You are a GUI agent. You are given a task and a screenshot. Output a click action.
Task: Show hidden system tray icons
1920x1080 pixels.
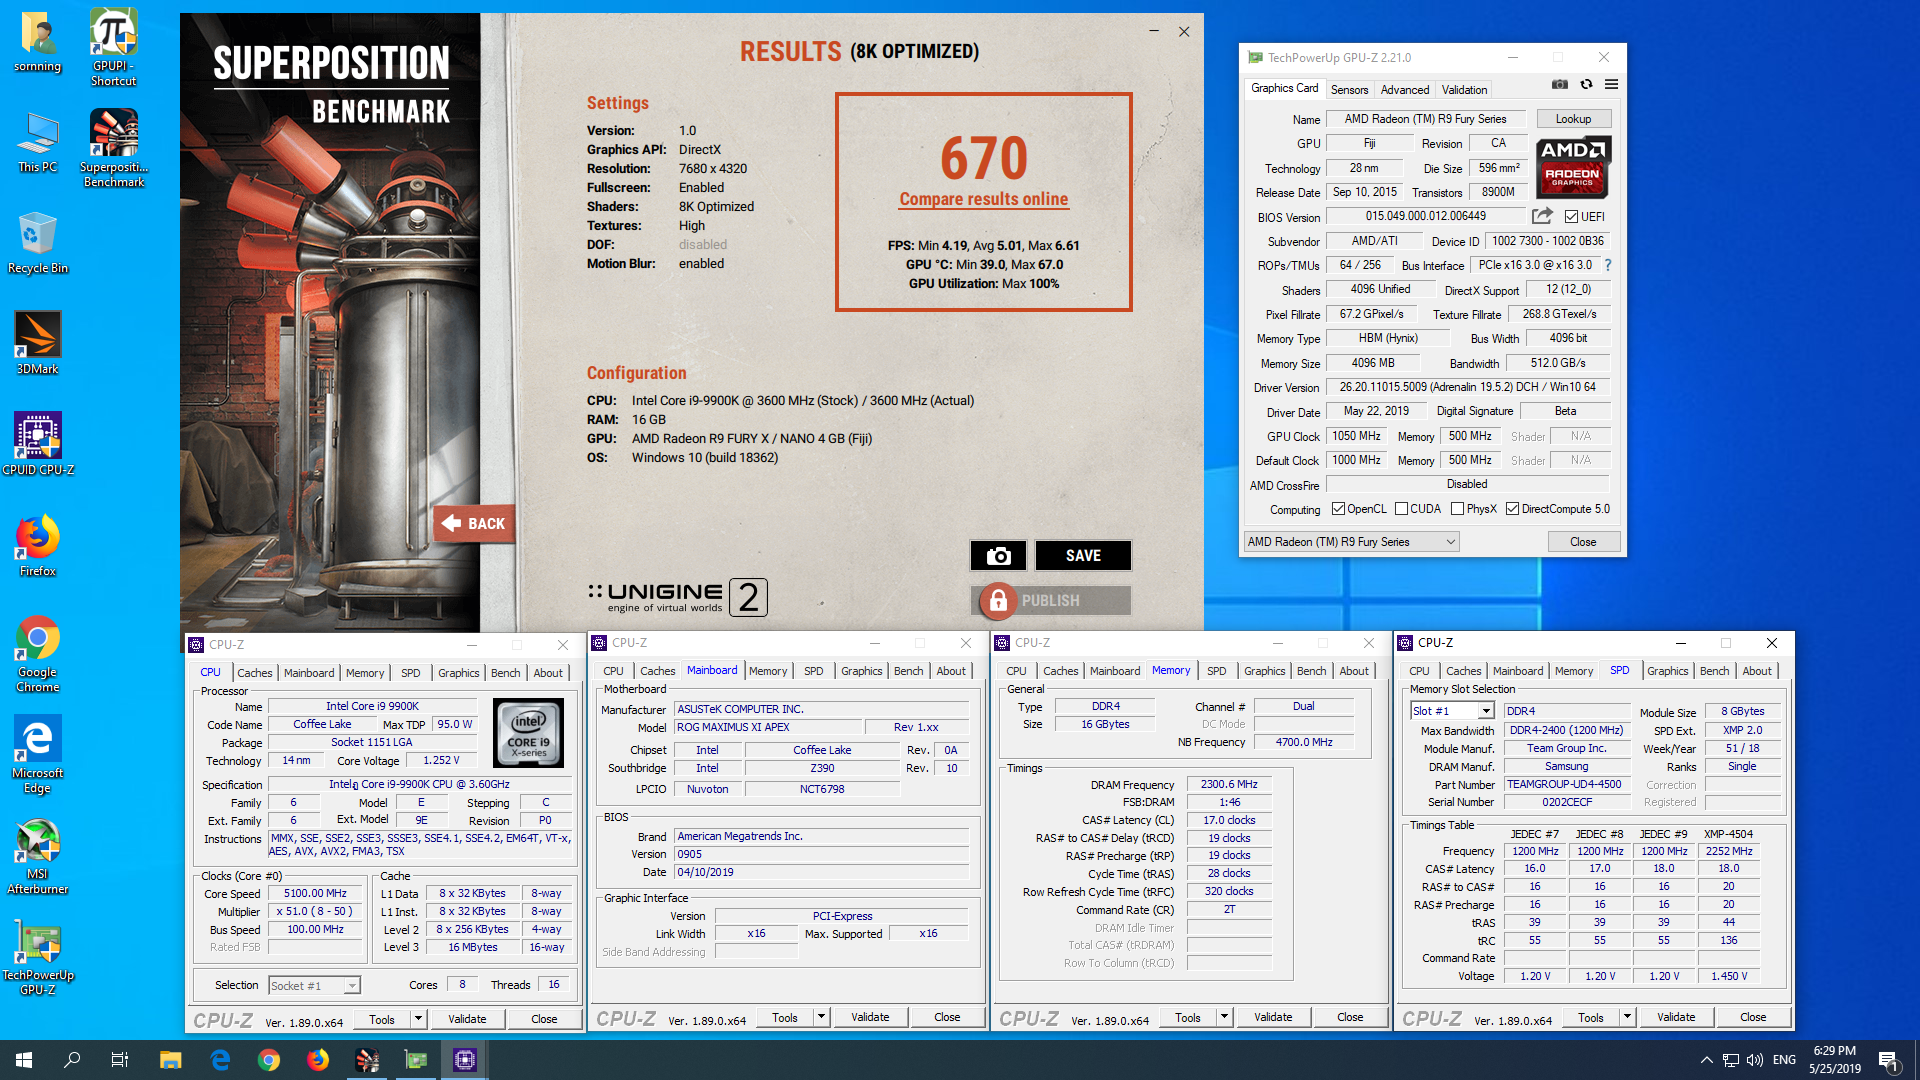[1706, 1060]
